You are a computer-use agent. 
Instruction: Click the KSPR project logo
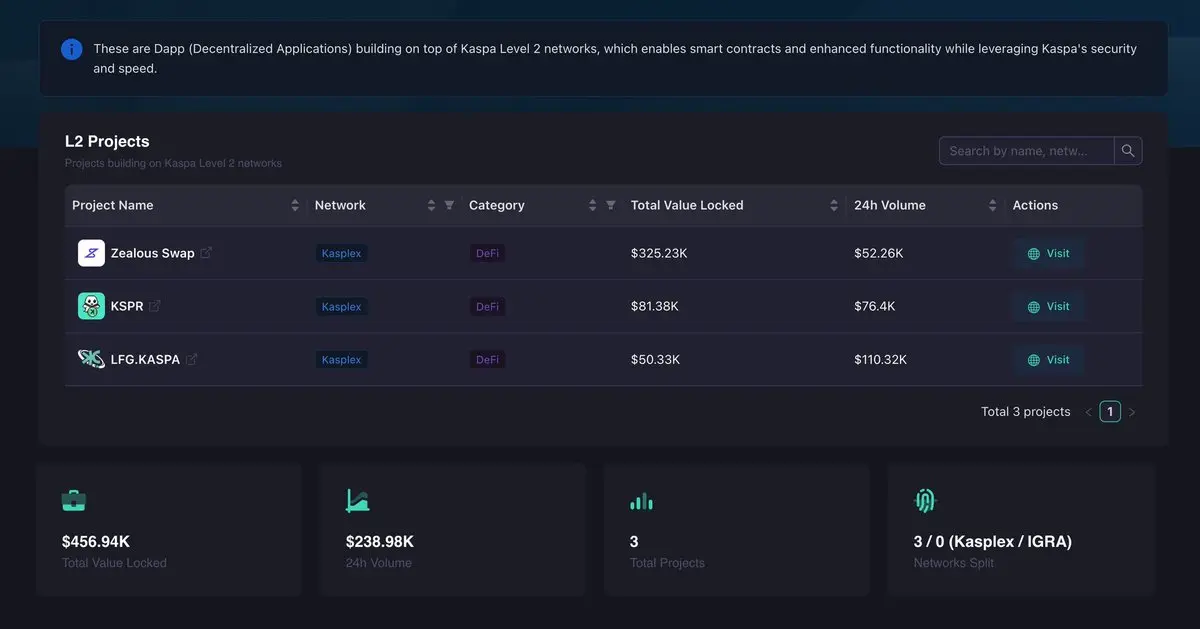[91, 306]
